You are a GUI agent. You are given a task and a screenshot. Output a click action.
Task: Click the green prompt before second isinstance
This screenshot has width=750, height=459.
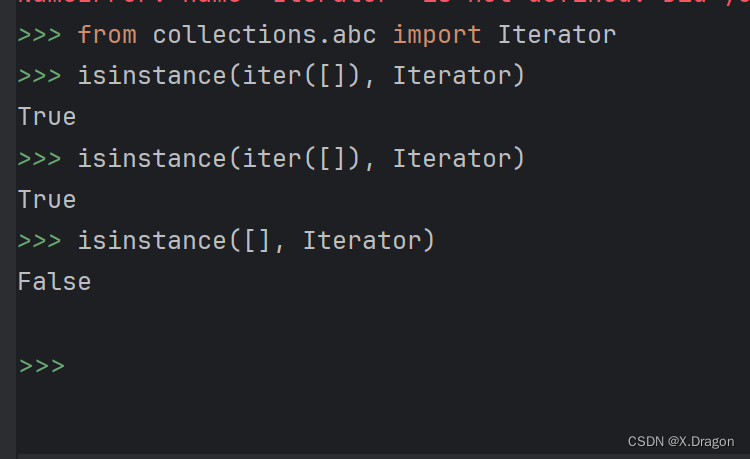point(40,159)
